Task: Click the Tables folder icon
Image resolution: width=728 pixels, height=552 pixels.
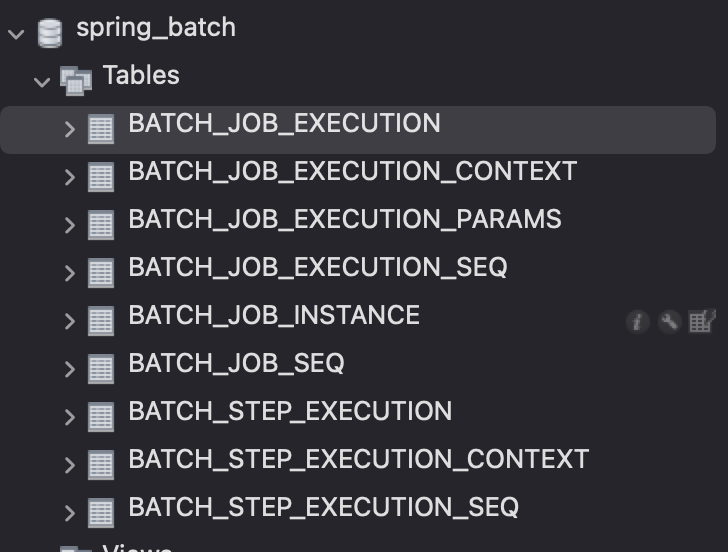Action: (x=76, y=81)
